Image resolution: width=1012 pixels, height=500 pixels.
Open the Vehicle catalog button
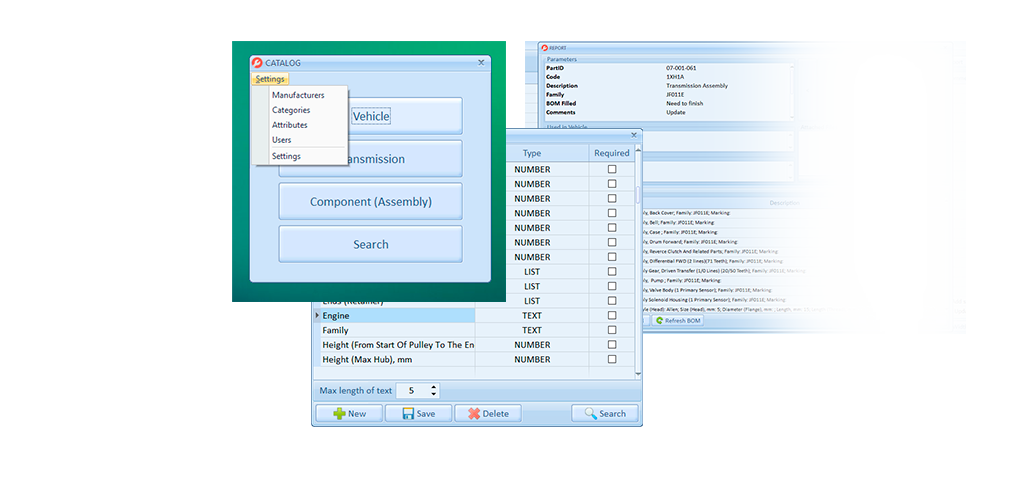[x=370, y=116]
